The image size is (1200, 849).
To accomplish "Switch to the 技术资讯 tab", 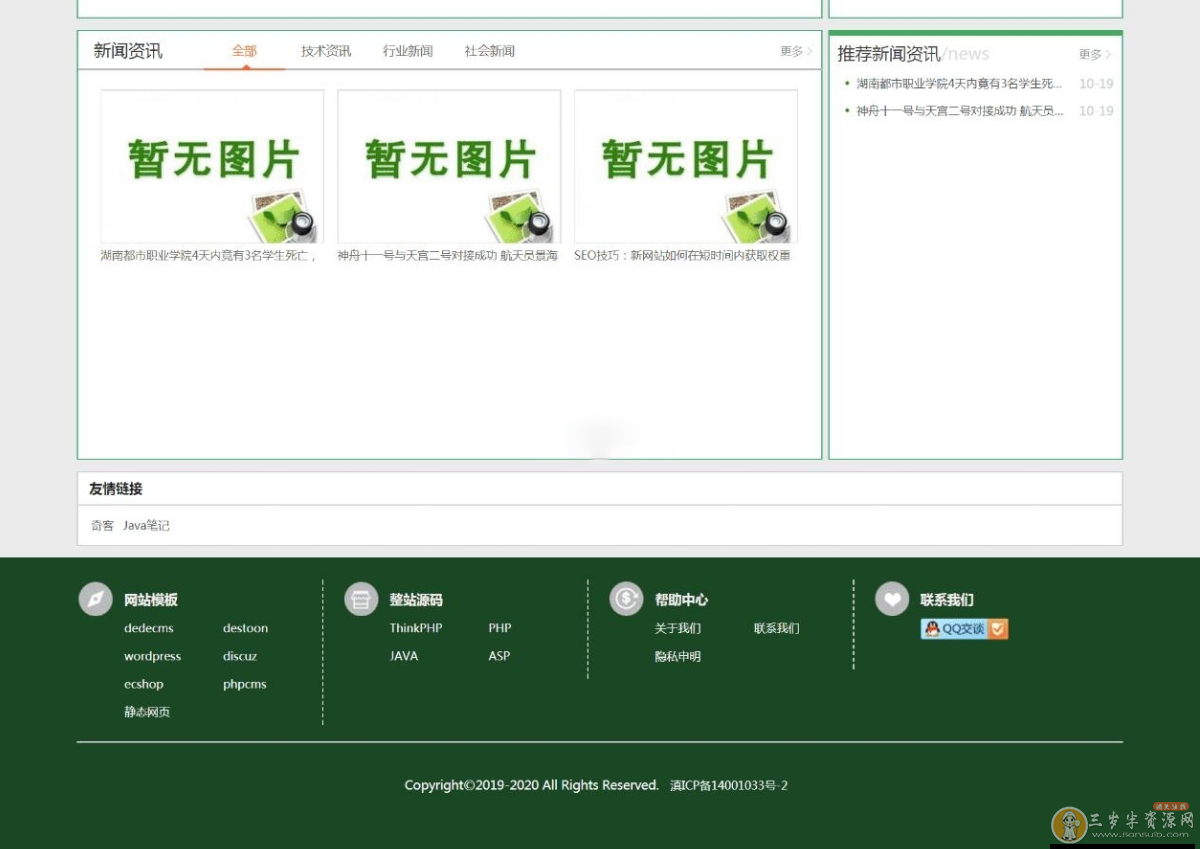I will (324, 50).
